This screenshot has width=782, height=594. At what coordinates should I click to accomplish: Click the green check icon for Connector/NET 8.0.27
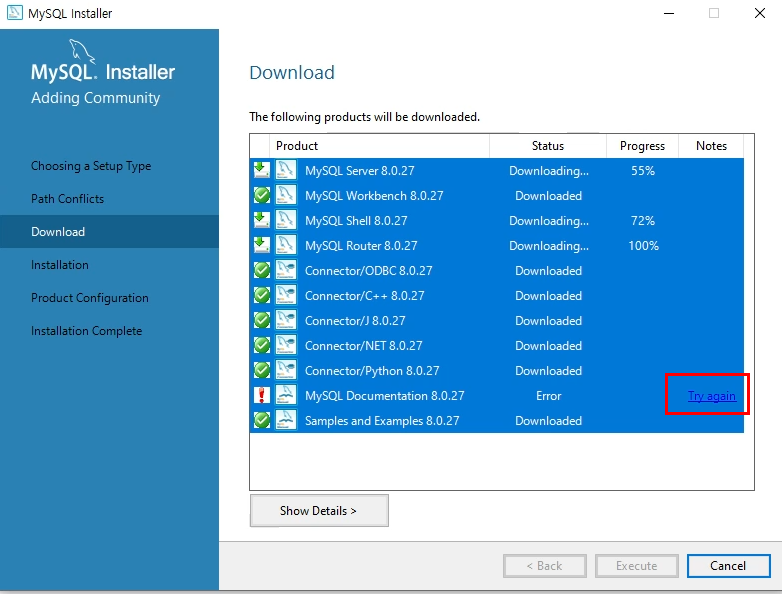click(x=262, y=345)
